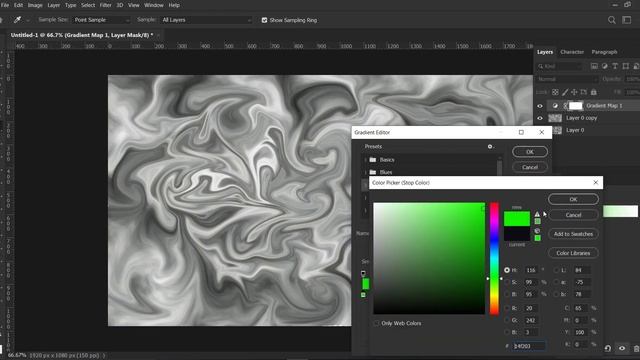
Task: Filter layers by type layer icon
Action: coord(615,66)
